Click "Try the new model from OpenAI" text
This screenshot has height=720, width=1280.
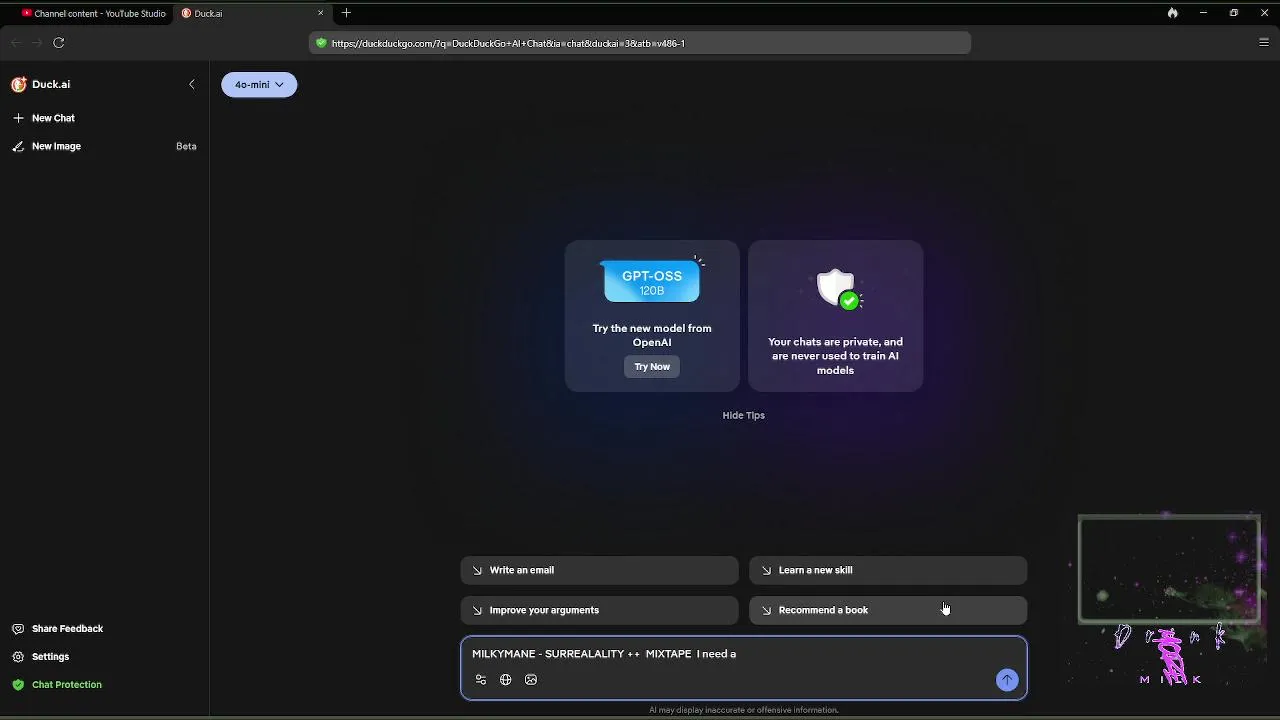click(x=652, y=335)
